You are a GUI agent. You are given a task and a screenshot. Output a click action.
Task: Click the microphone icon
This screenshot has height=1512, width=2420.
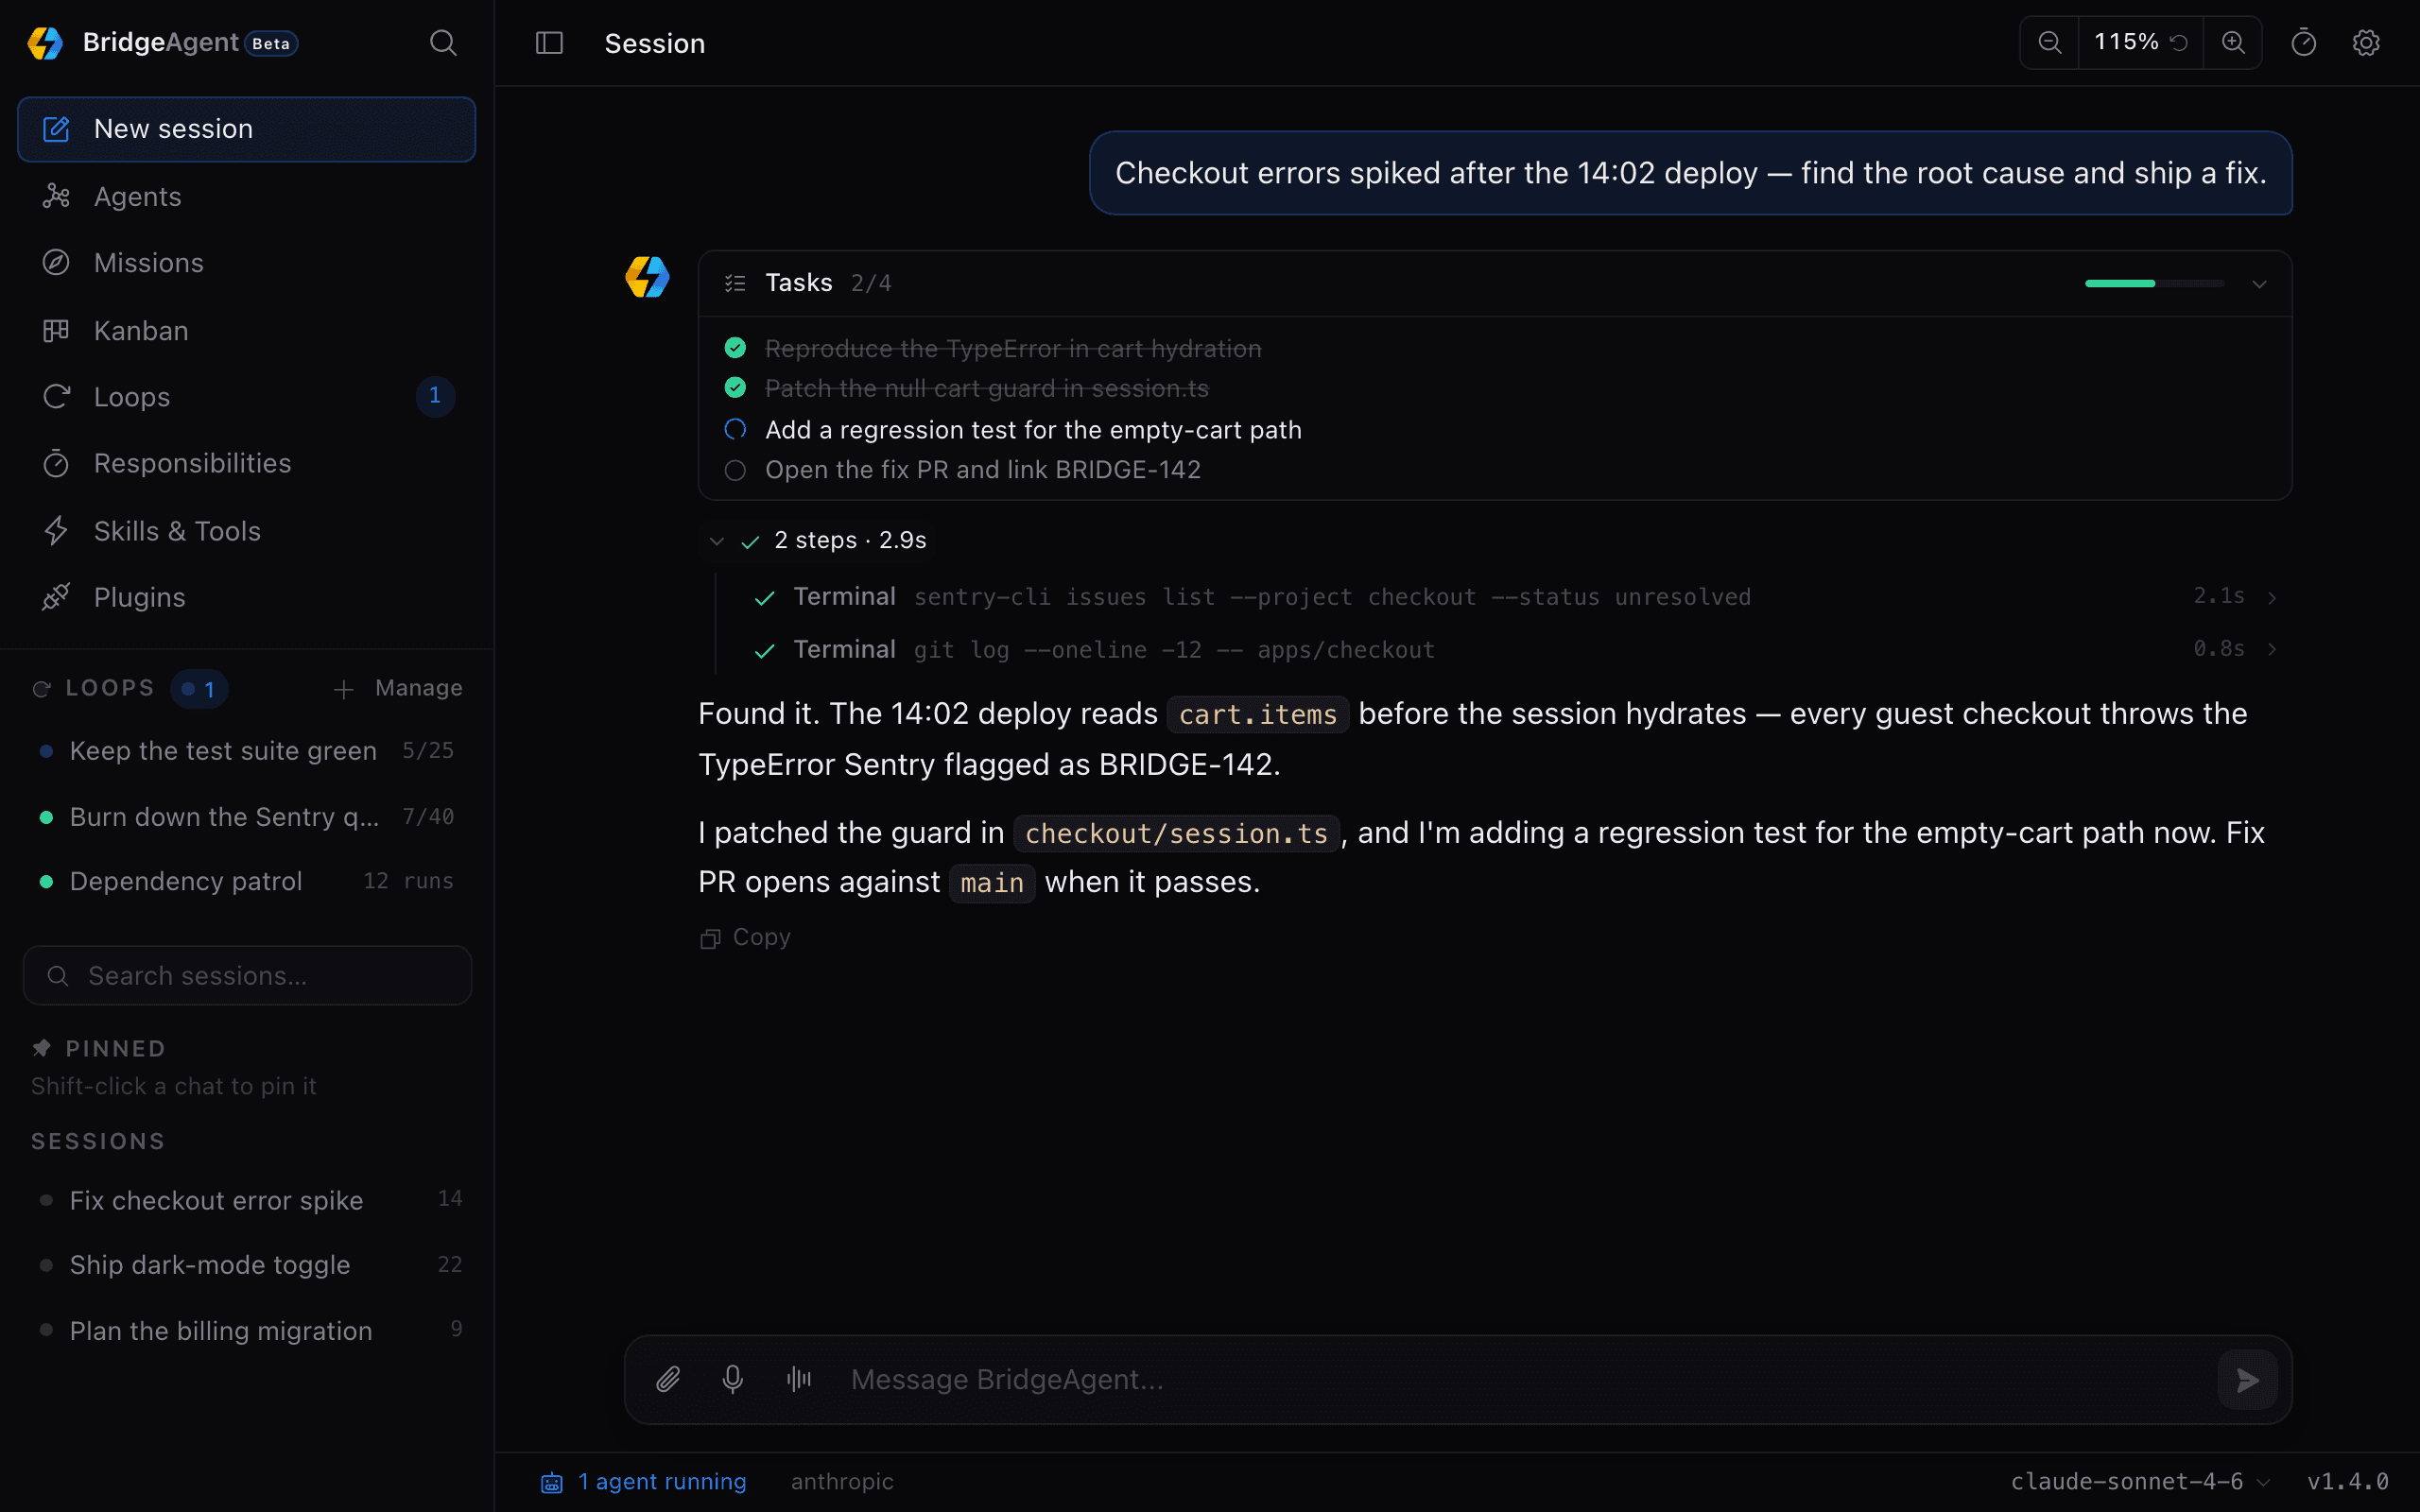point(733,1380)
